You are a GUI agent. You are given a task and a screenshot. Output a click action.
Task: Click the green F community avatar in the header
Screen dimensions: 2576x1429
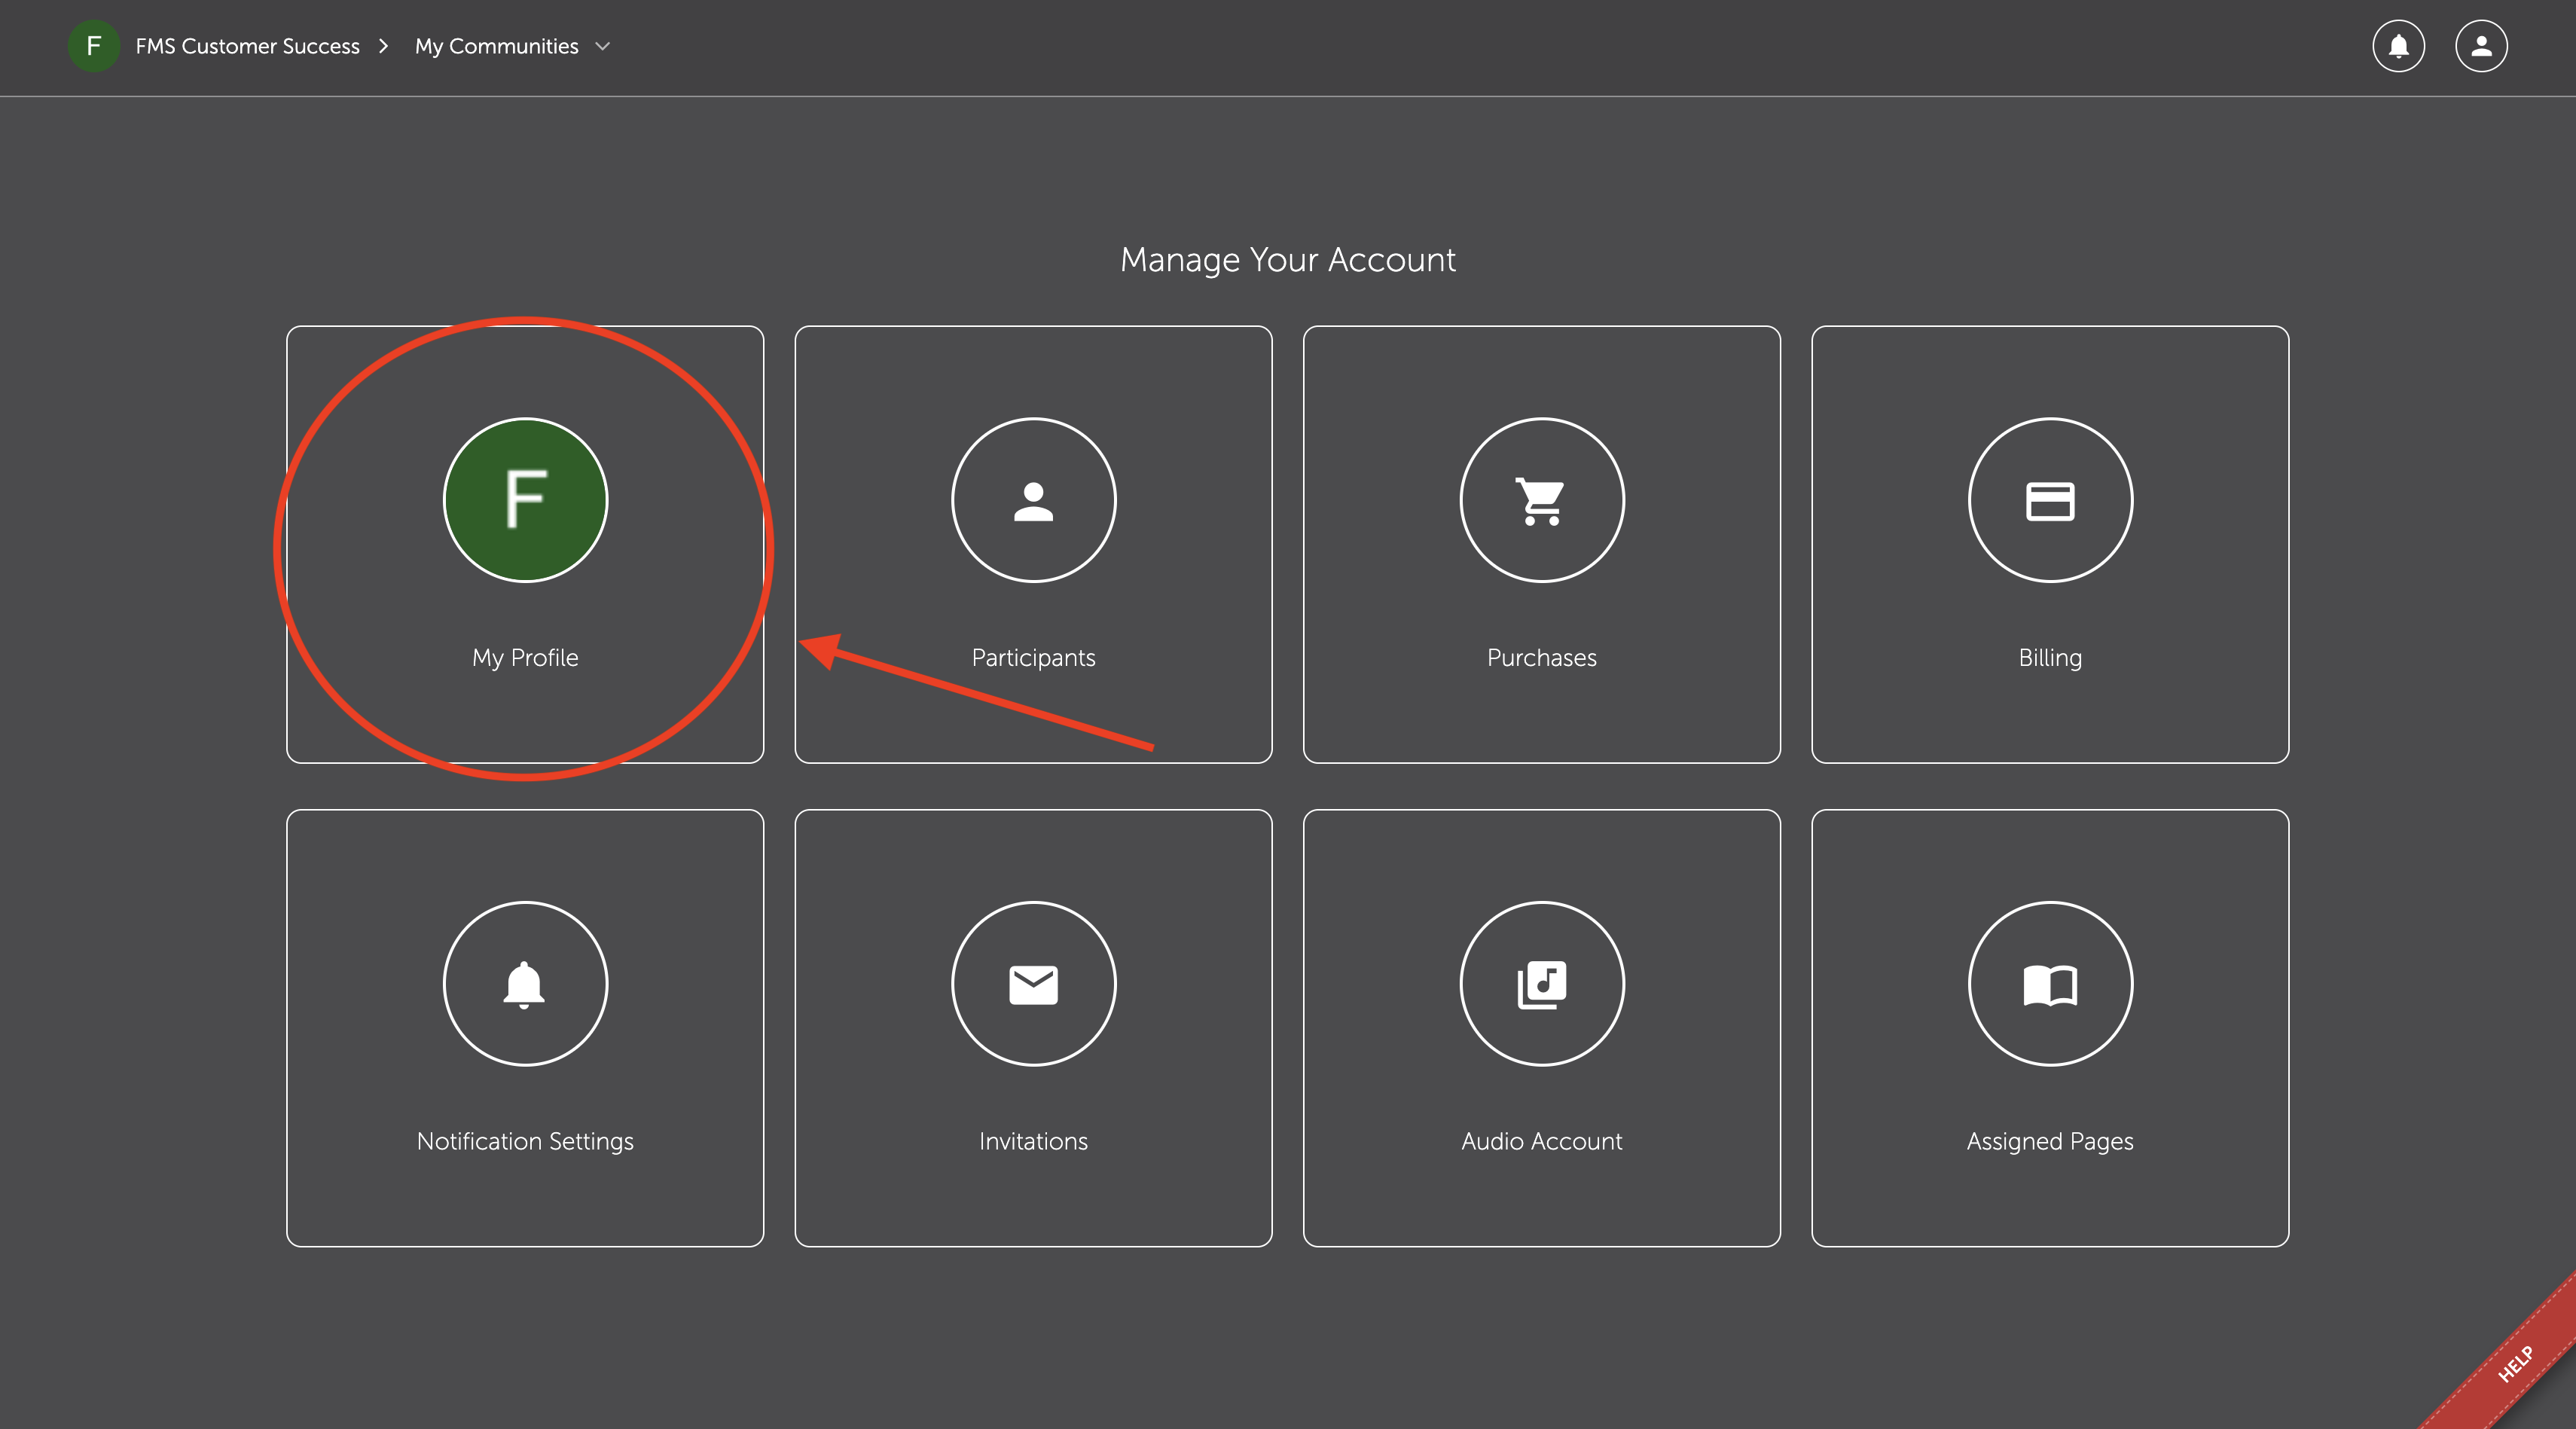tap(93, 46)
